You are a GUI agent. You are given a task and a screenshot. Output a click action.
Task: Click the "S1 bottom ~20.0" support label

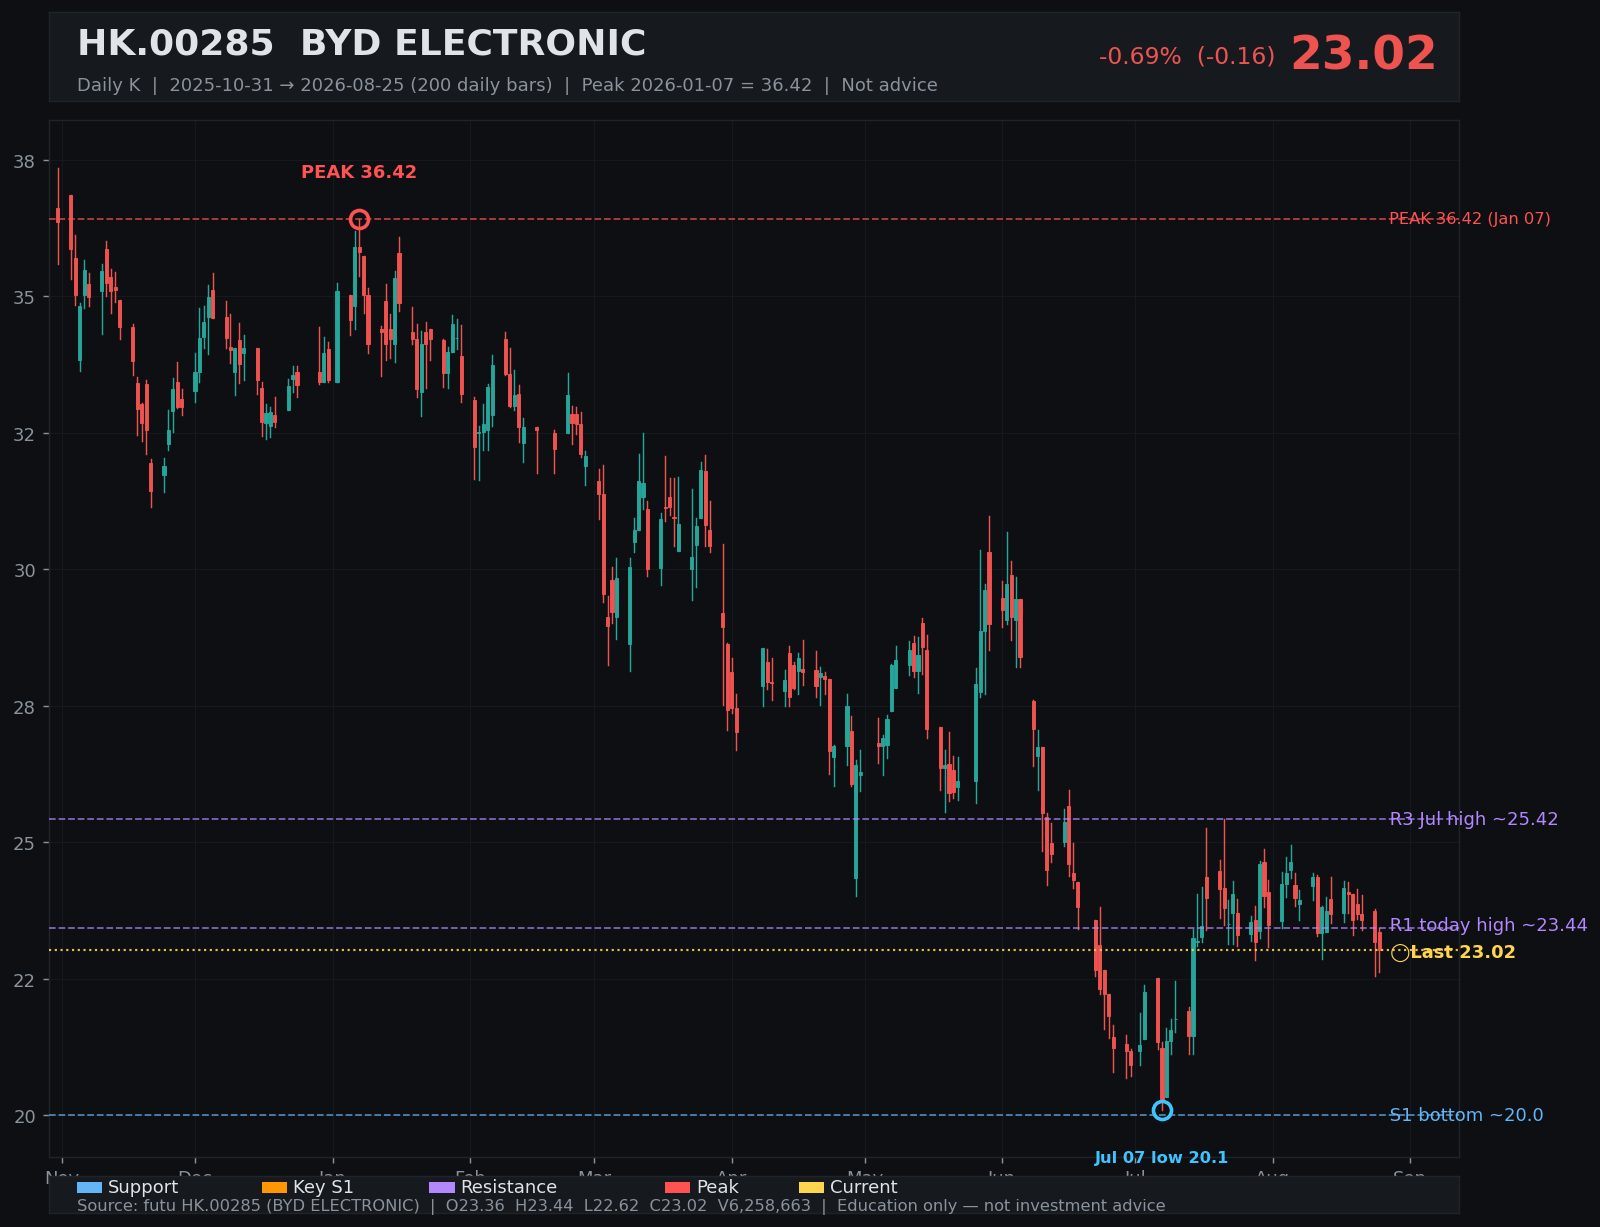pos(1466,1115)
